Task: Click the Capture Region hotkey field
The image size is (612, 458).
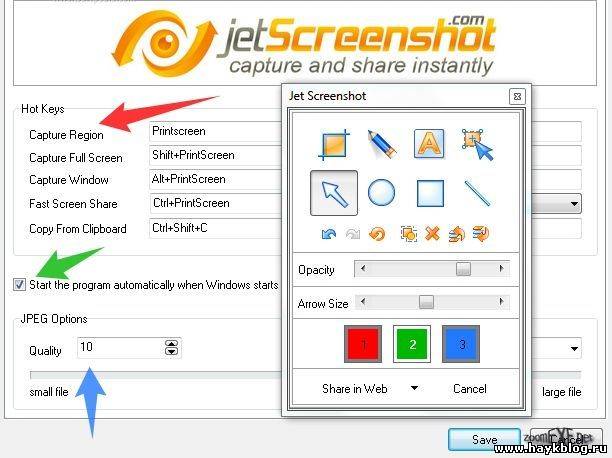Action: tap(215, 132)
